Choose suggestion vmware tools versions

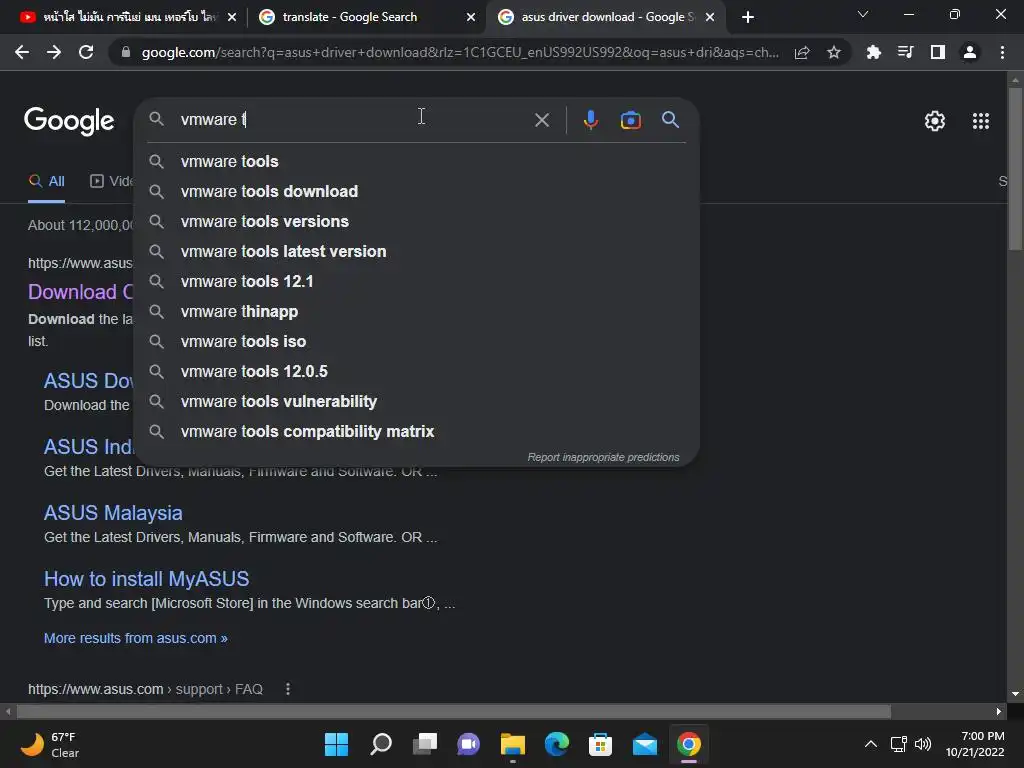[417, 221]
